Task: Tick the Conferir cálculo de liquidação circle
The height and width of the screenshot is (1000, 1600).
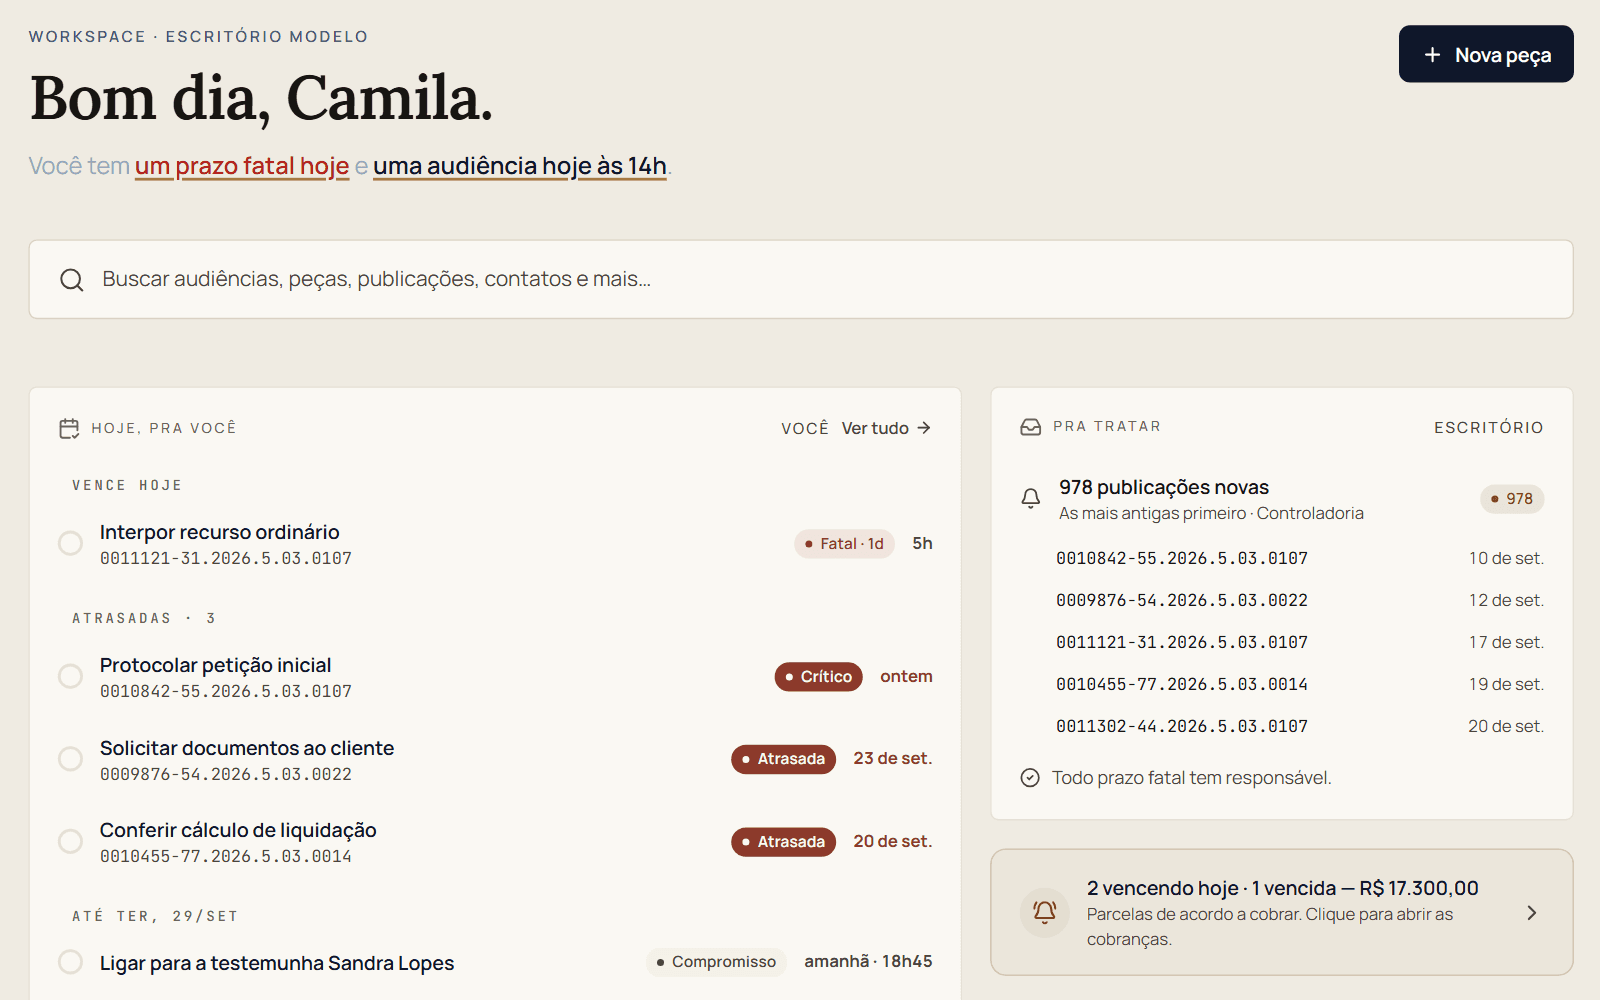Action: tap(70, 841)
